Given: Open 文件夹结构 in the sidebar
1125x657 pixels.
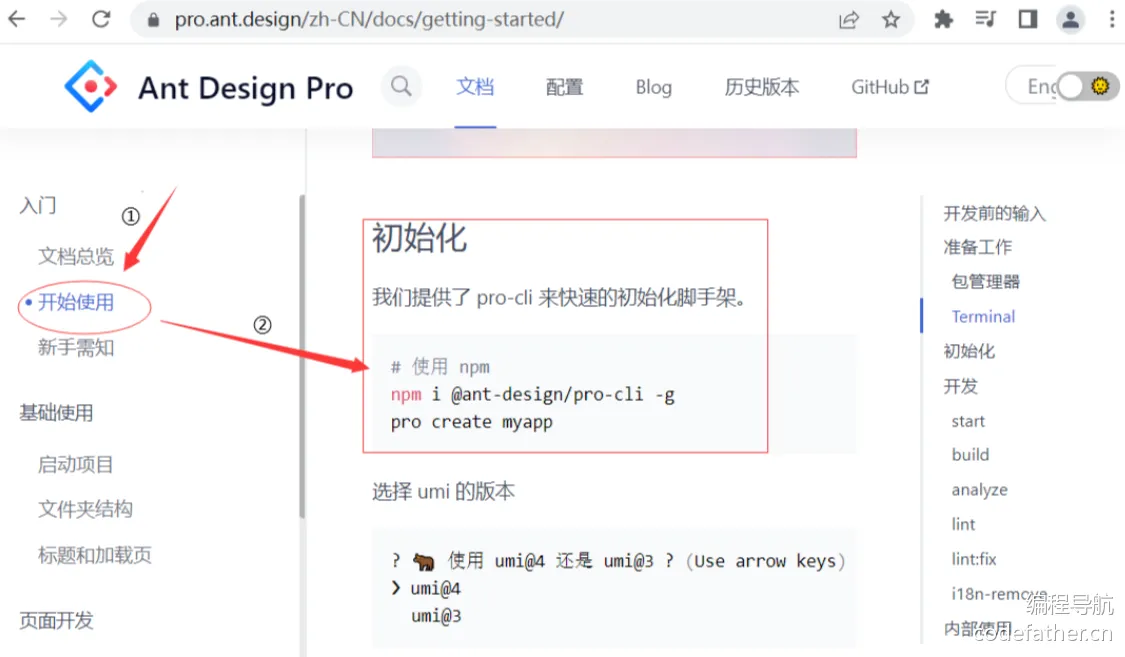Looking at the screenshot, I should (85, 509).
